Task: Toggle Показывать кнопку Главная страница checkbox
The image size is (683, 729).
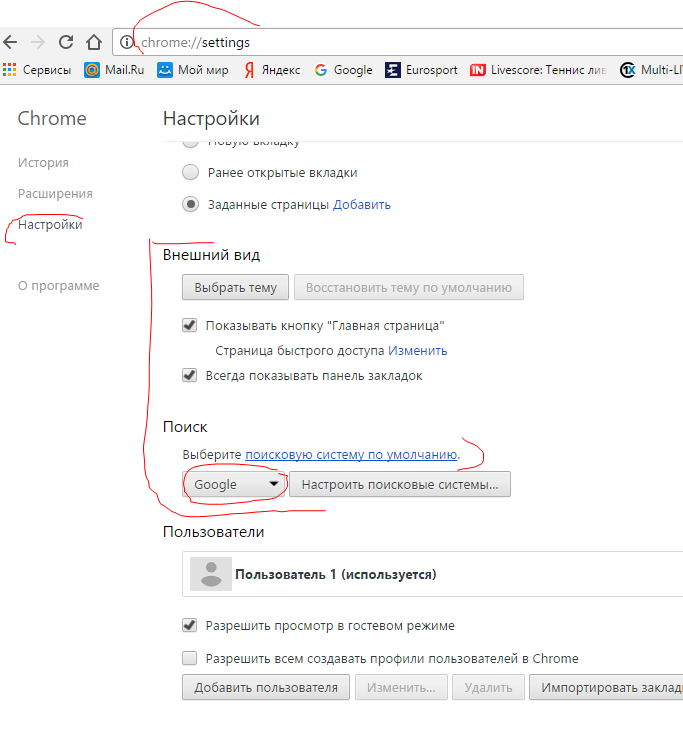Action: tap(189, 325)
